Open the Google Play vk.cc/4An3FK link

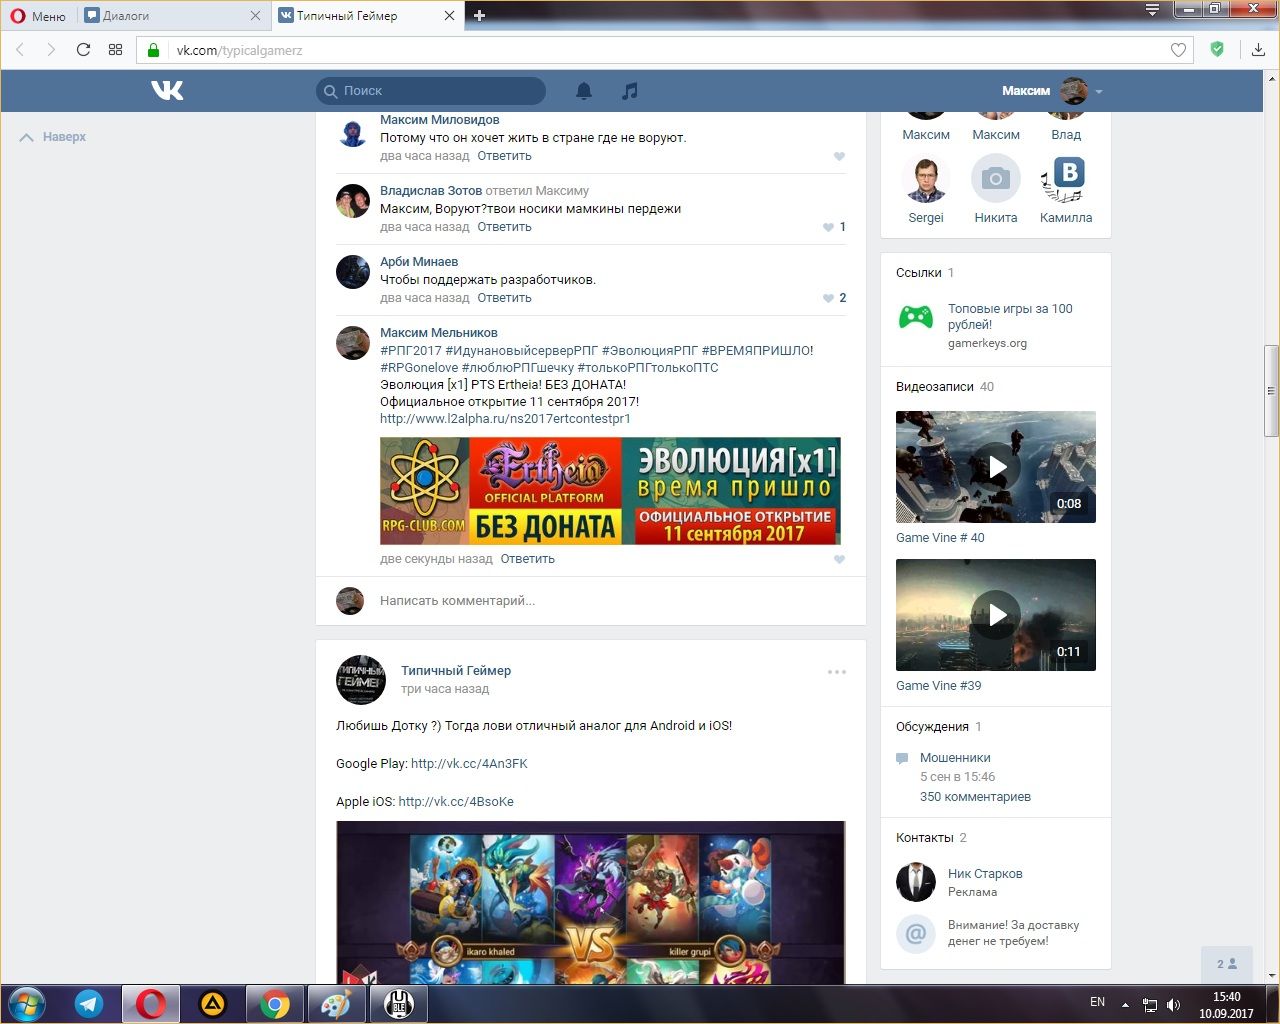point(469,764)
